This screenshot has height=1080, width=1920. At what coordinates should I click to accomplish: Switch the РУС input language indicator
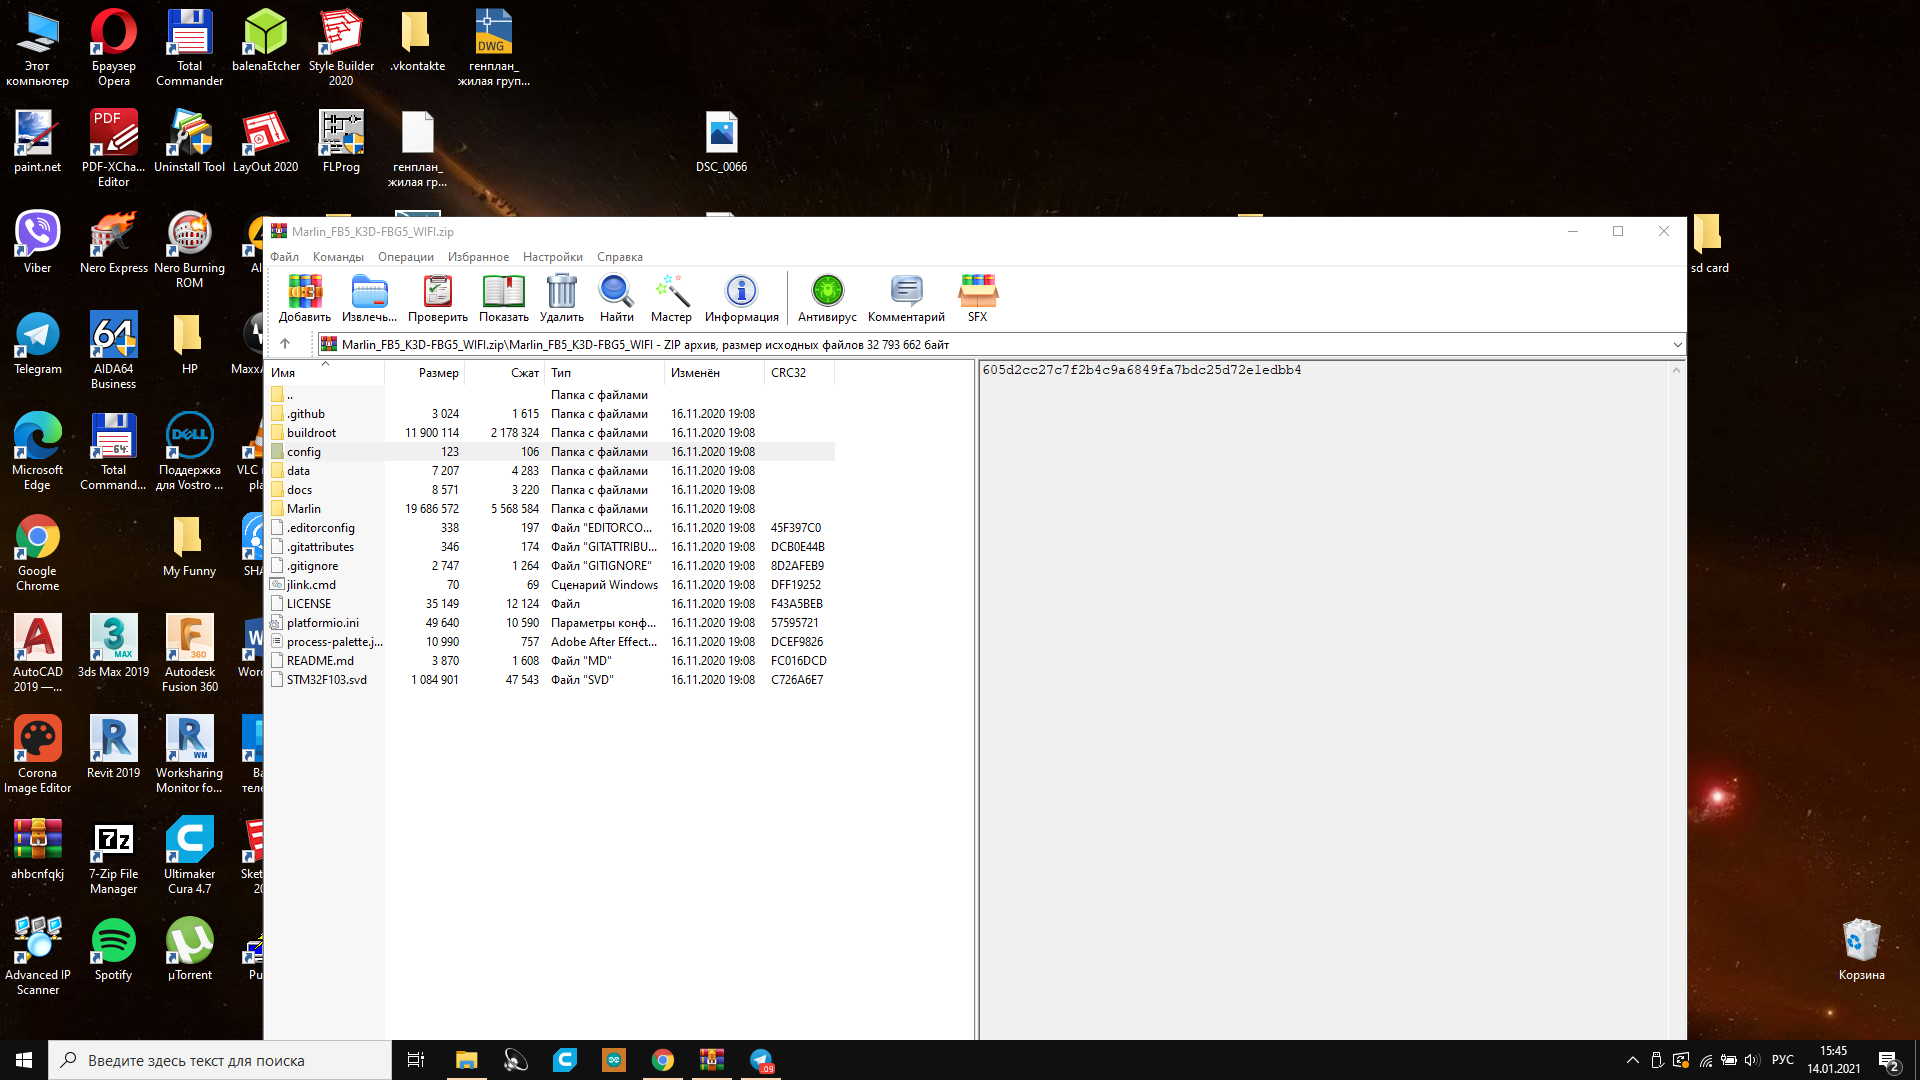(x=1783, y=1060)
